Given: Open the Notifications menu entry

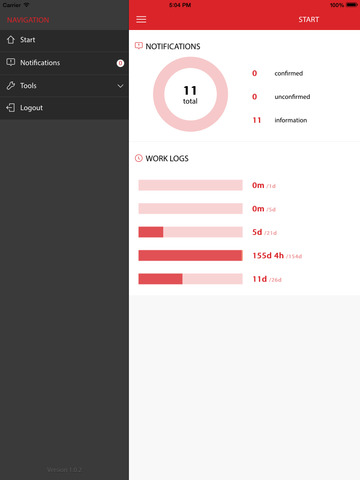Looking at the screenshot, I should pos(64,63).
